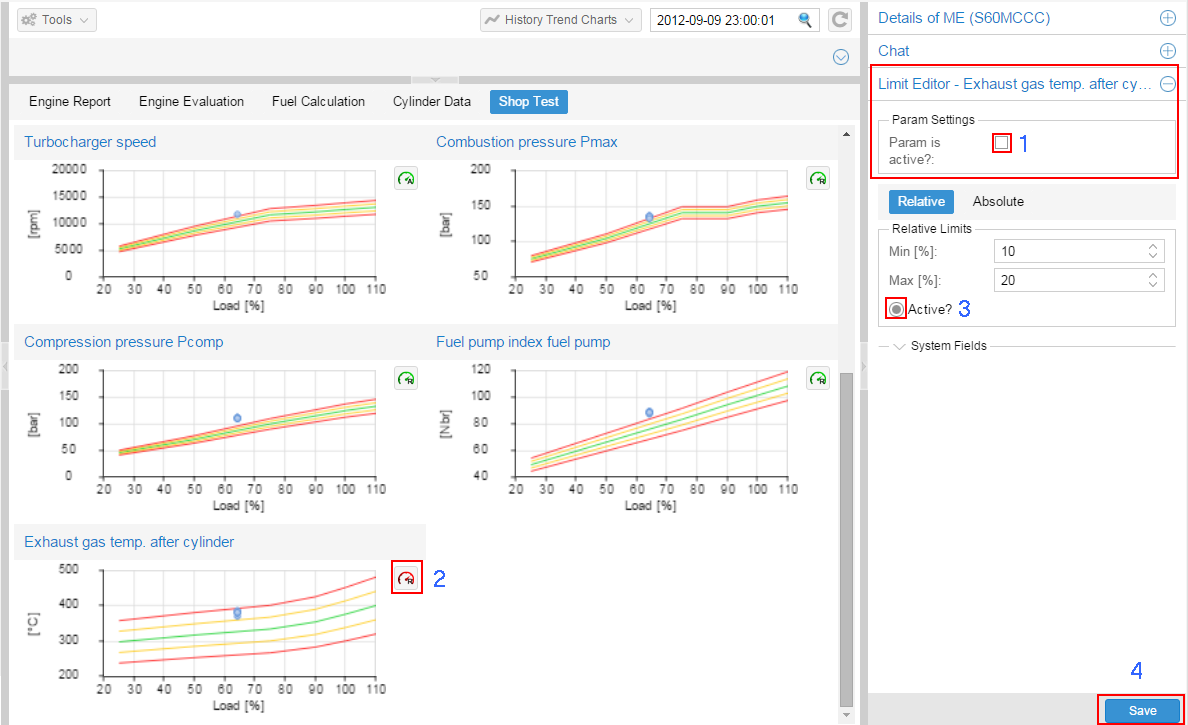
Task: Open the Turbocharger speed chart title link
Action: [90, 142]
